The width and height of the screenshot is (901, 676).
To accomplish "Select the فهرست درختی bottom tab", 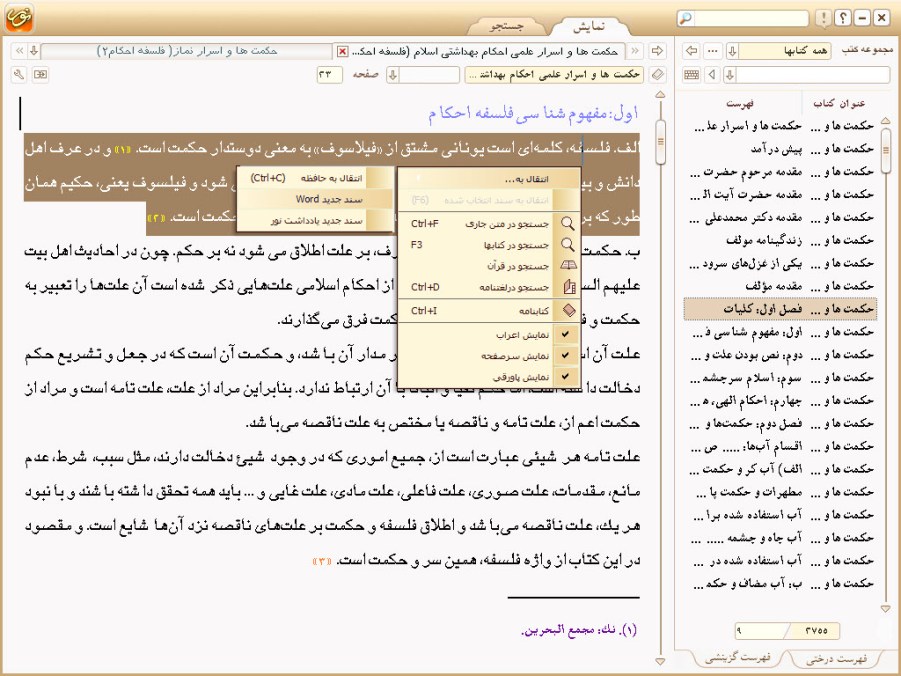I will pyautogui.click(x=836, y=658).
